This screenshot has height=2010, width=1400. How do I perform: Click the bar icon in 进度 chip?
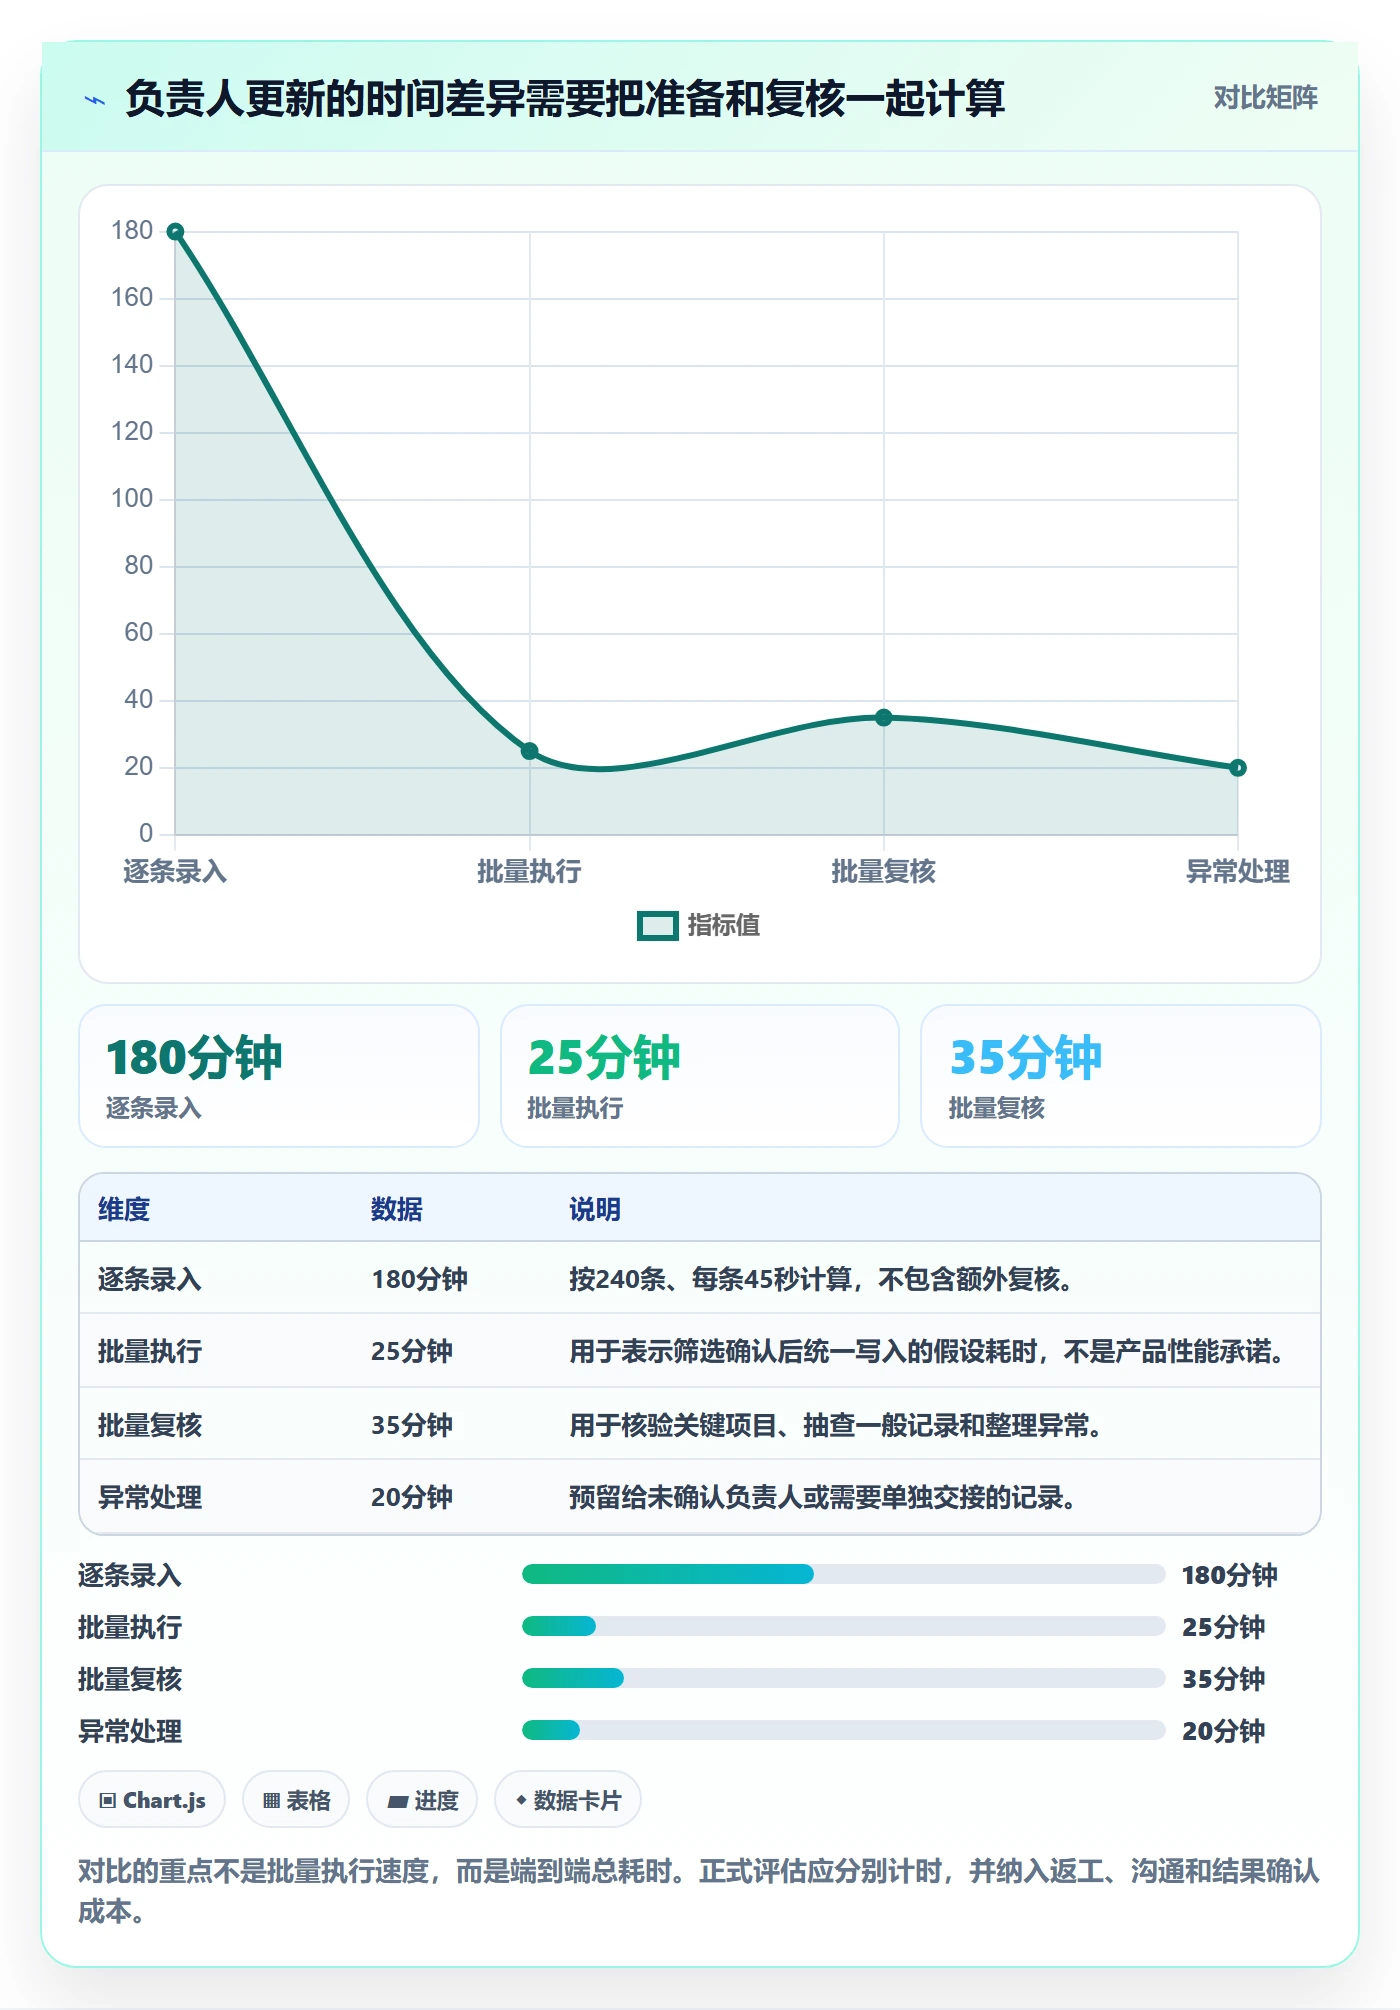click(398, 1802)
